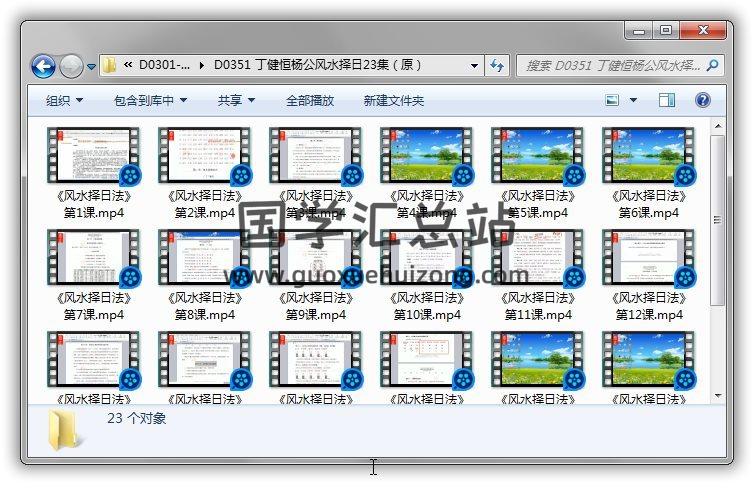Click the 23 个对象 status text
This screenshot has width=754, height=489.
click(137, 418)
